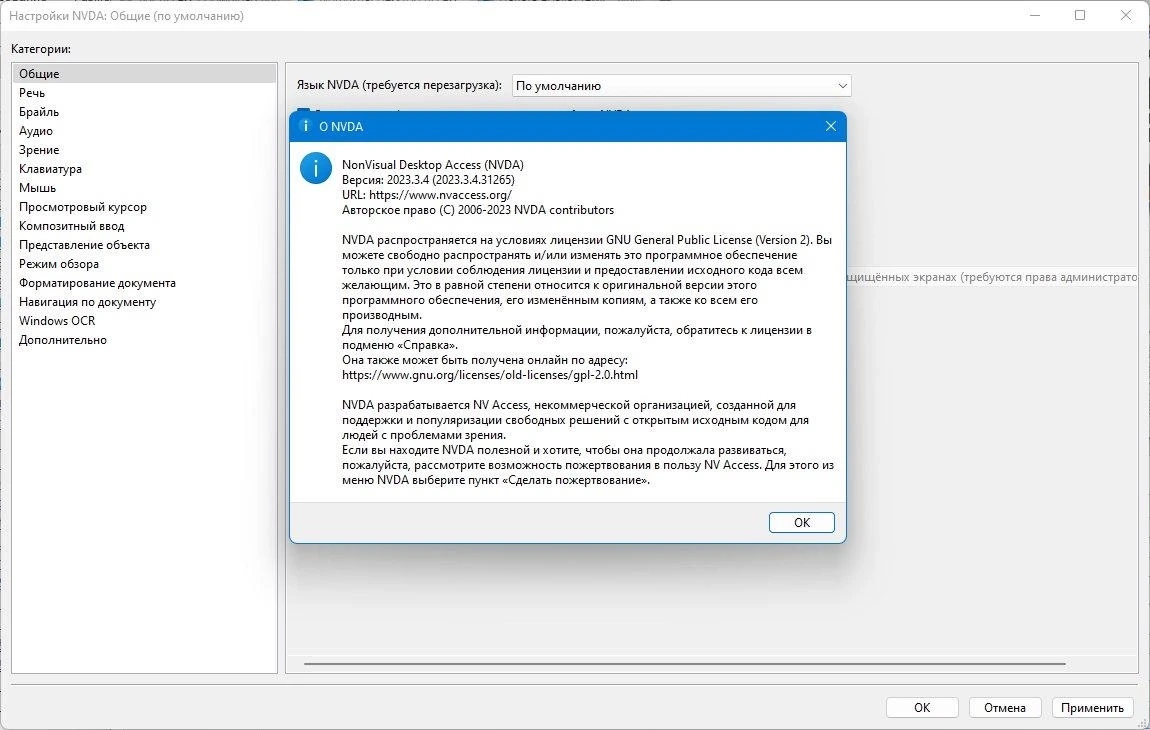
Task: Select the Брайль category
Action: click(144, 112)
